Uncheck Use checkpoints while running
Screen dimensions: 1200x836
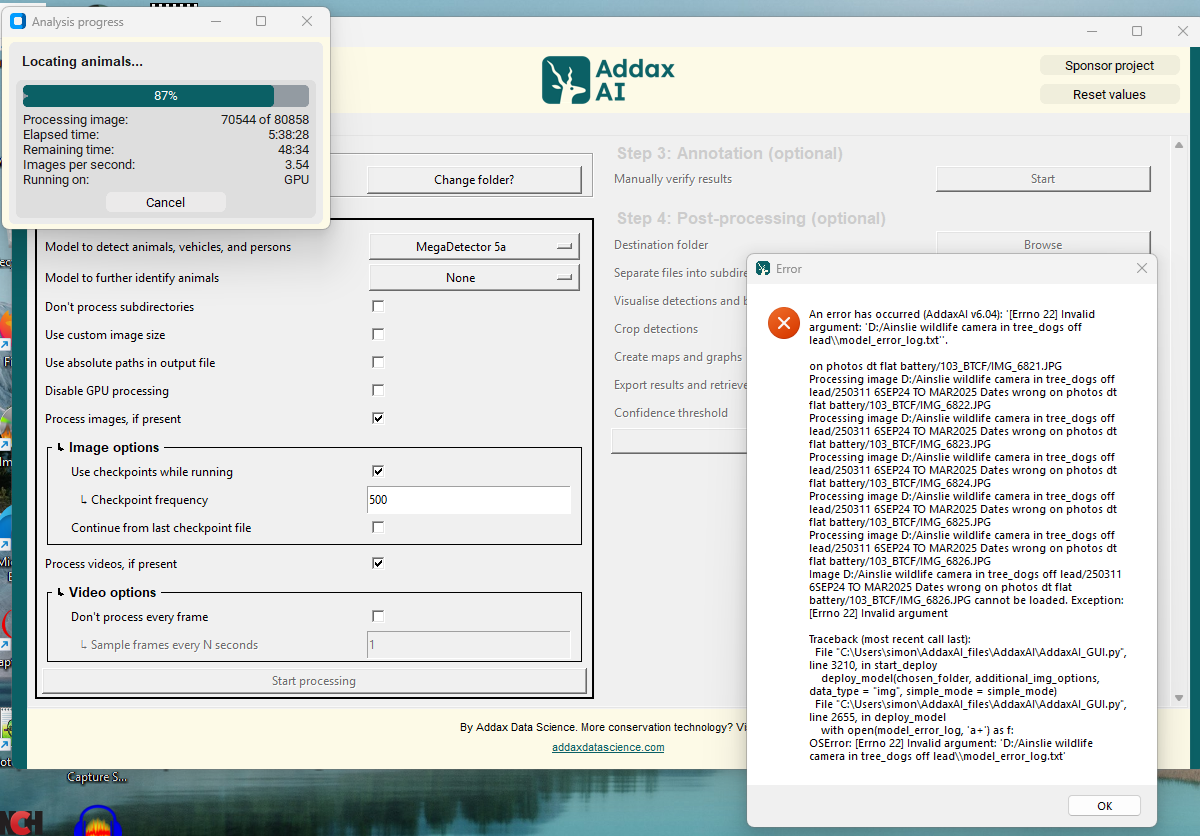378,471
